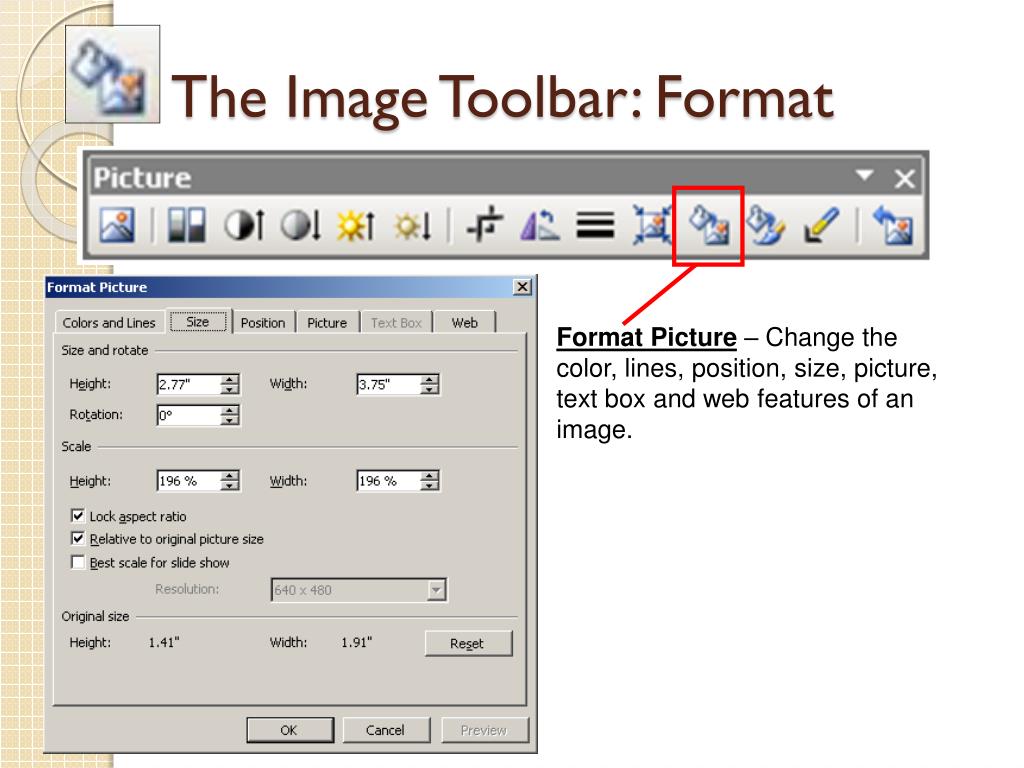
Task: Increase Rotation with up arrow
Action: [x=230, y=410]
